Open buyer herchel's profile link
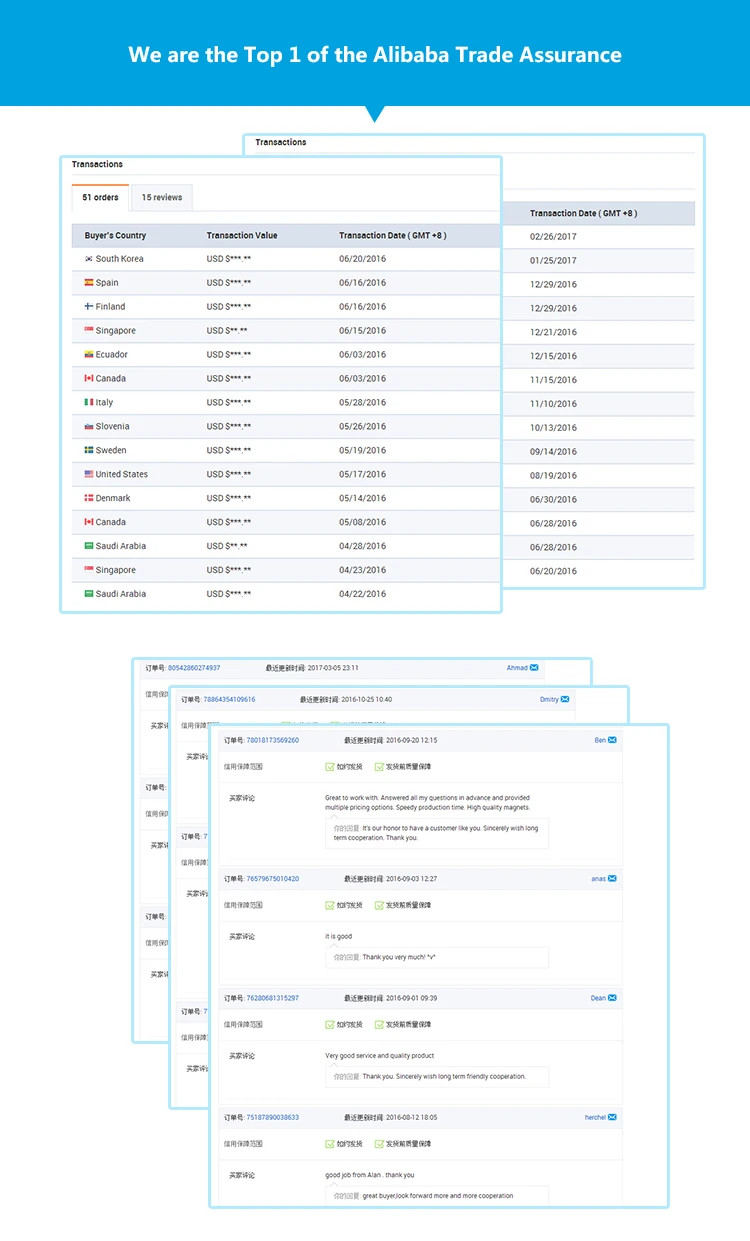This screenshot has width=750, height=1241. (x=595, y=1117)
